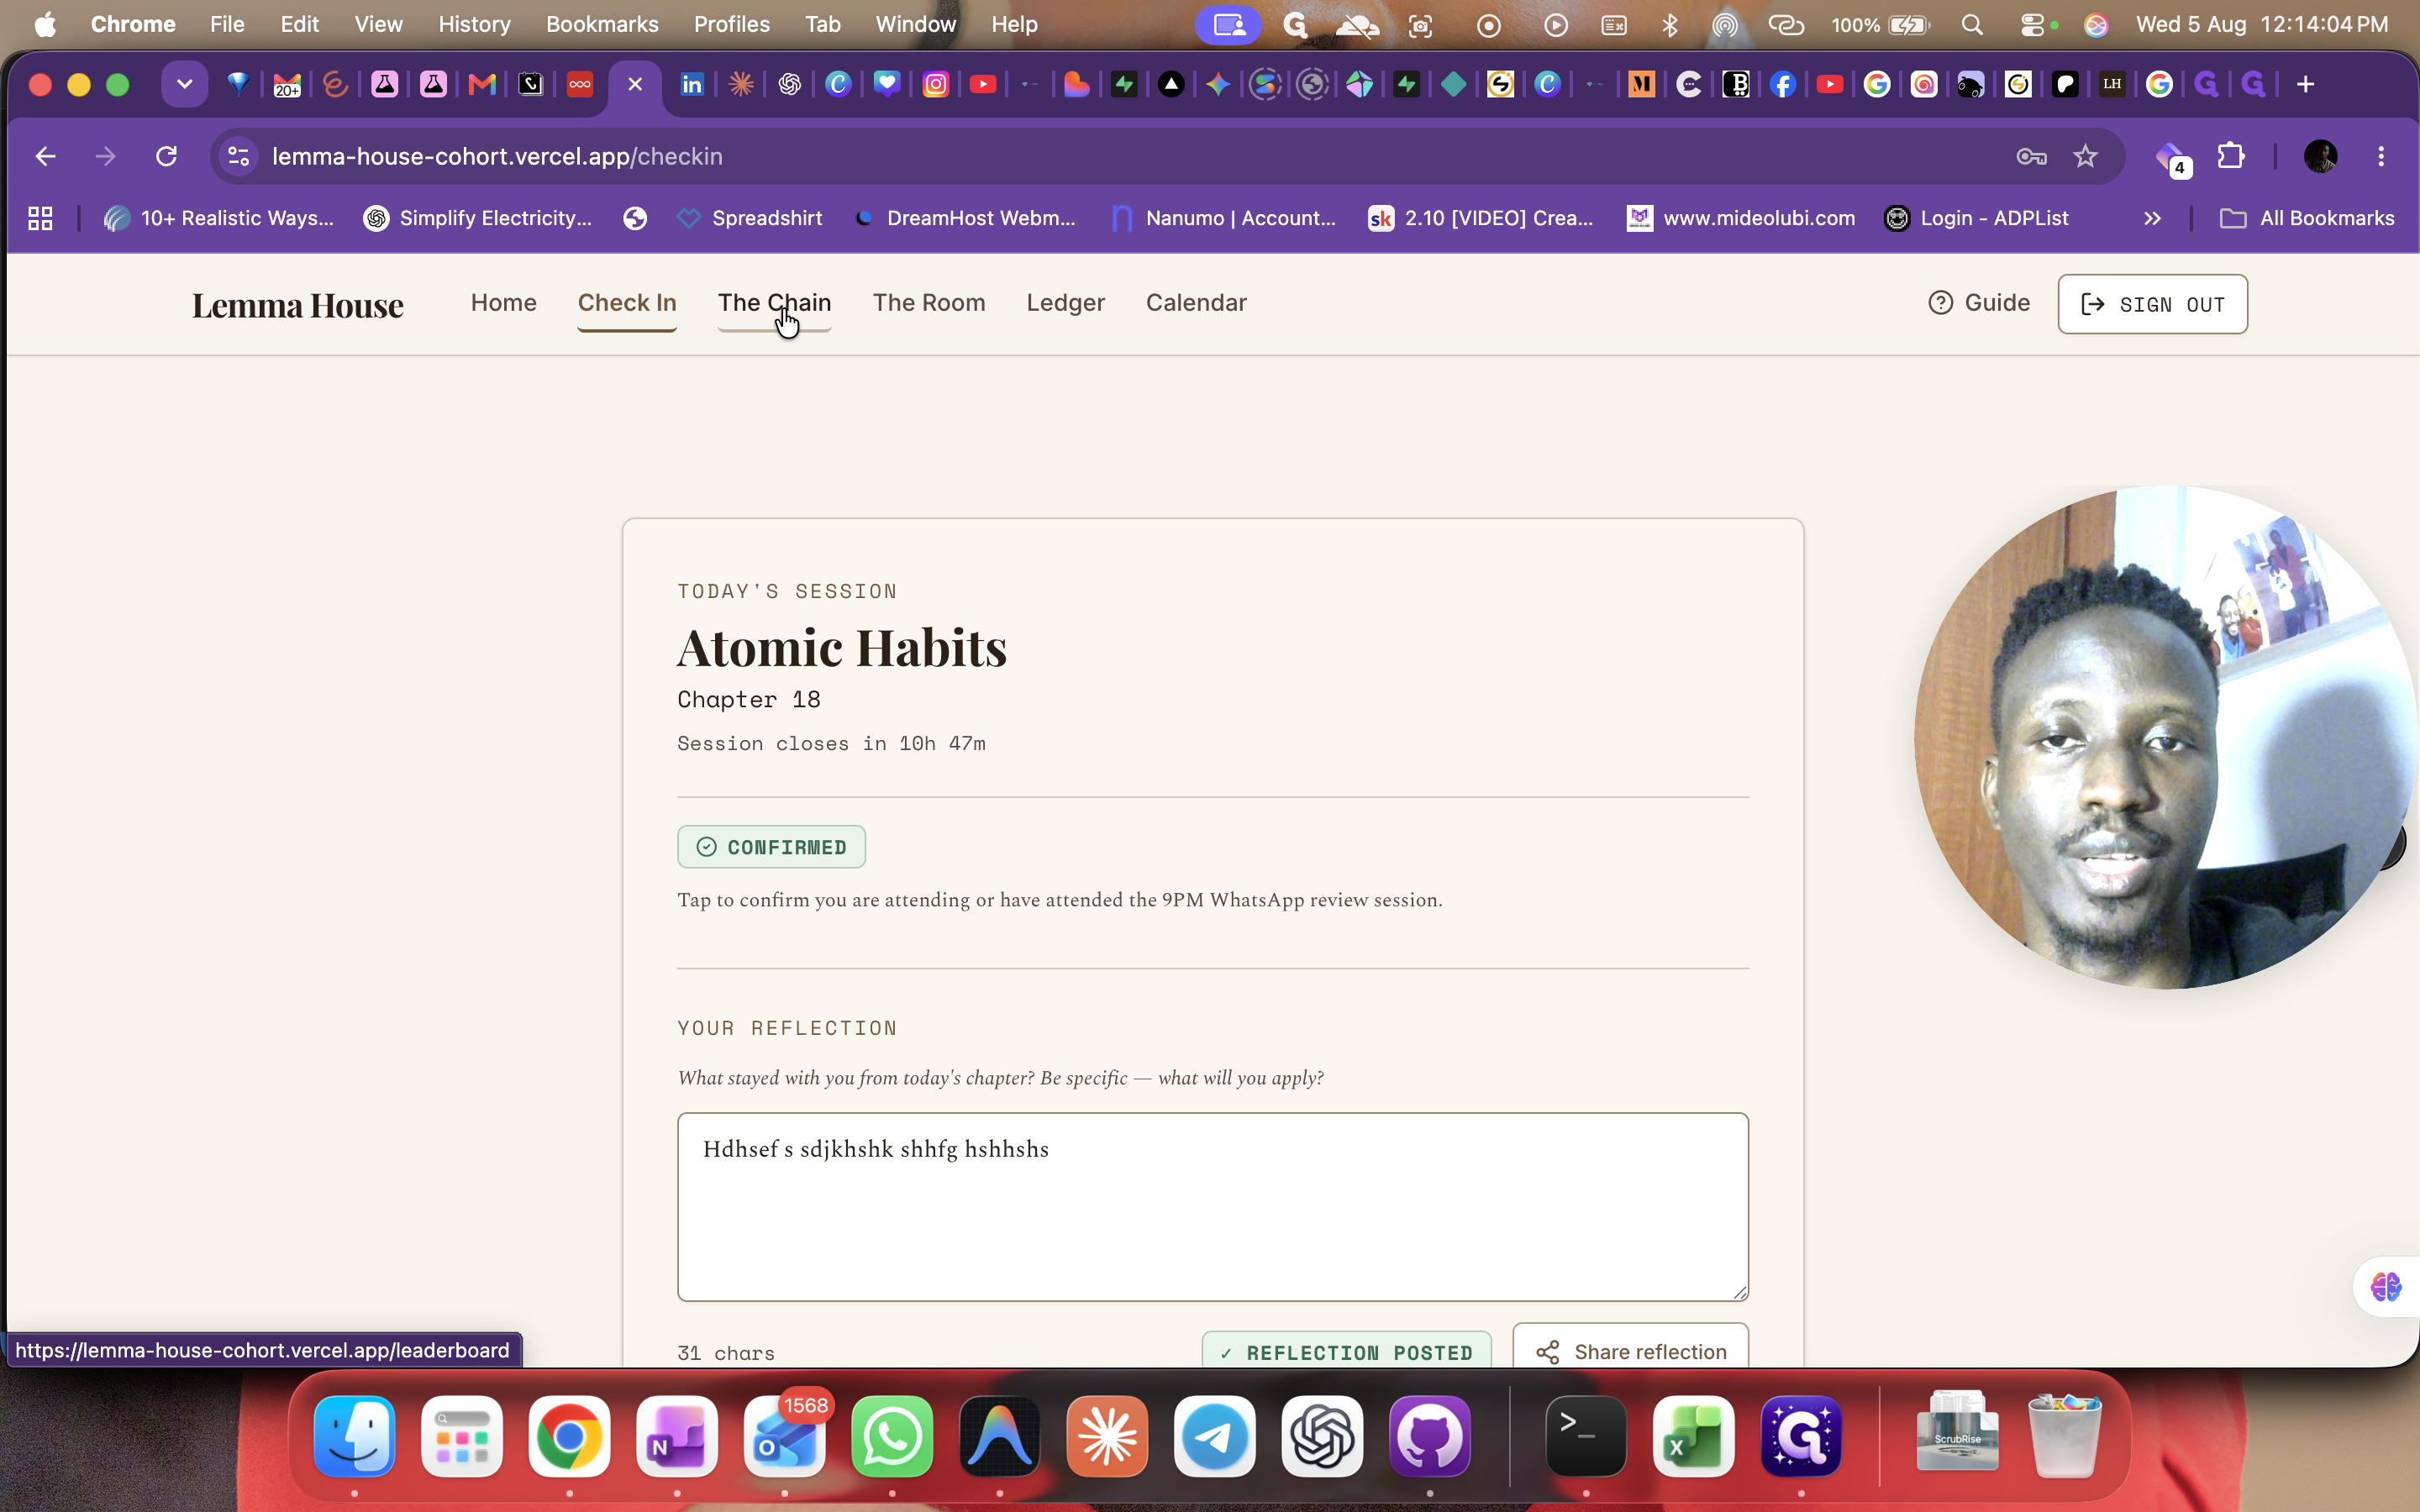Go to the Home page
This screenshot has width=2420, height=1512.
(504, 303)
